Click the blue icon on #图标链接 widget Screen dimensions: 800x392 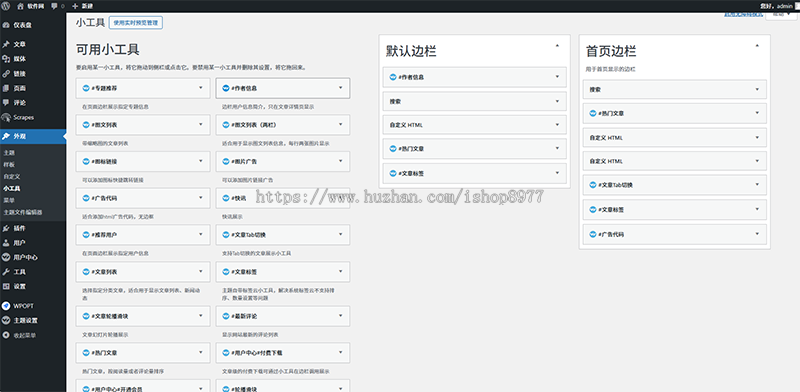[x=85, y=161]
